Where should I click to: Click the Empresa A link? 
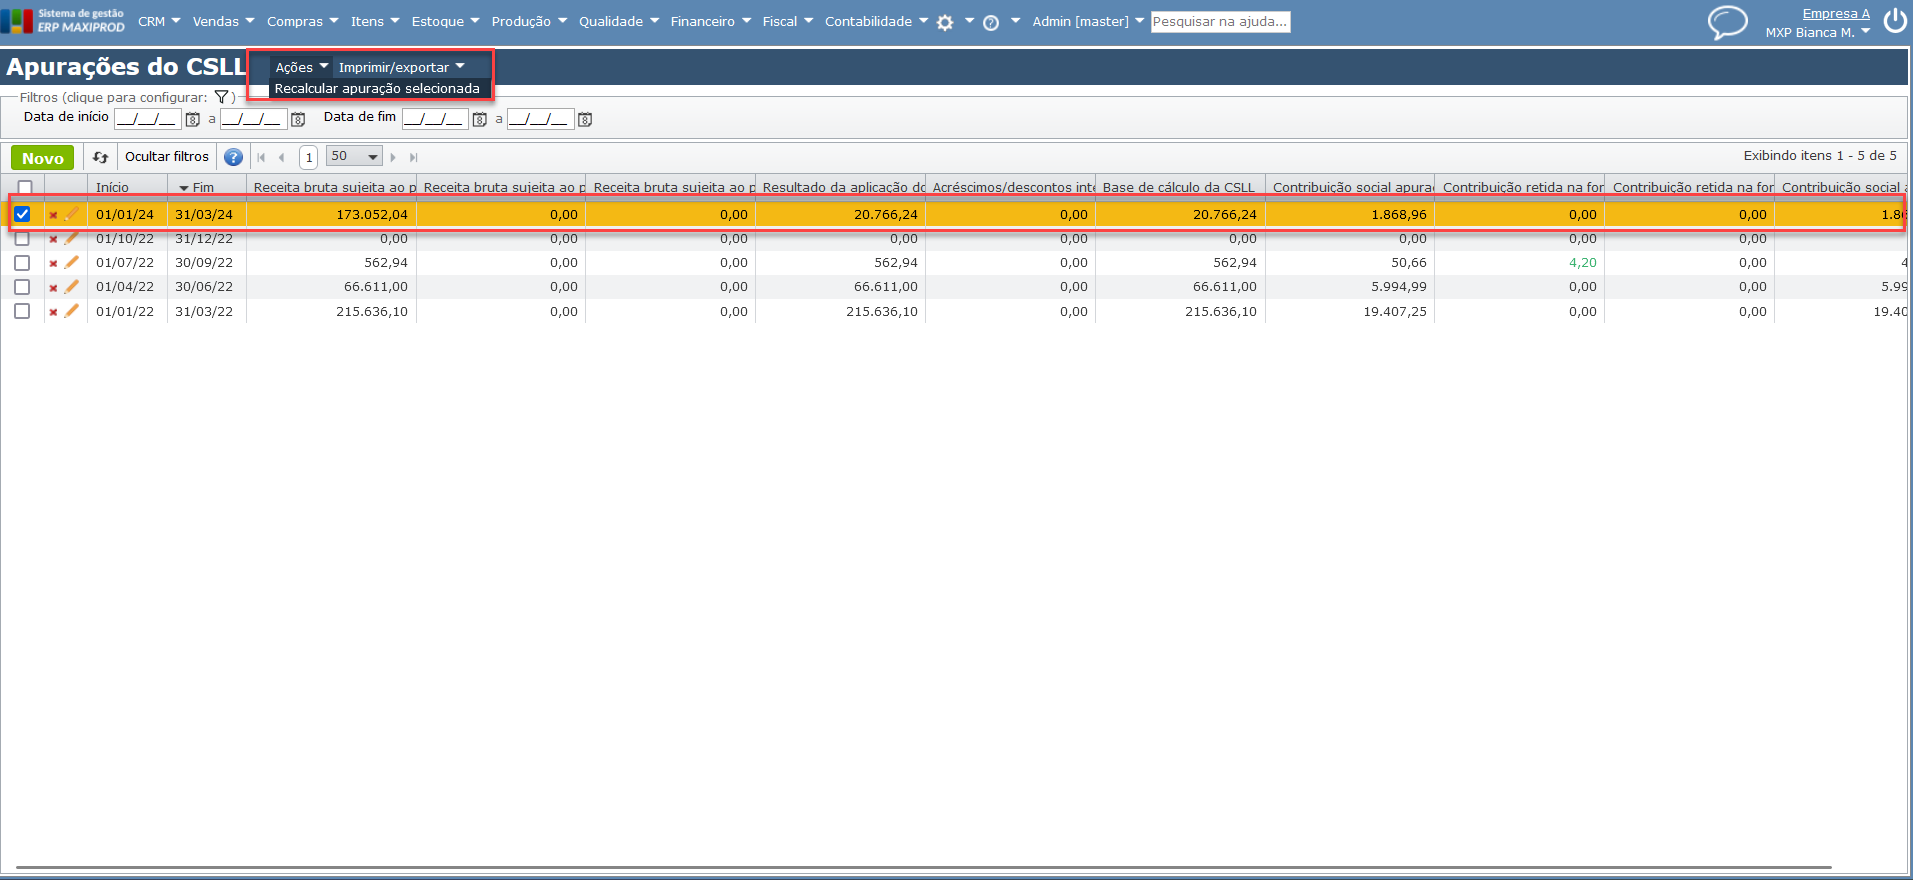tap(1835, 13)
